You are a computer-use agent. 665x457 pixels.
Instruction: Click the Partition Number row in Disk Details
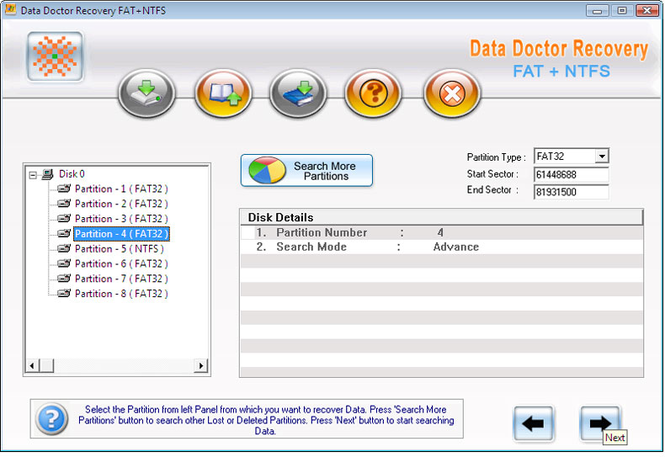tap(441, 233)
